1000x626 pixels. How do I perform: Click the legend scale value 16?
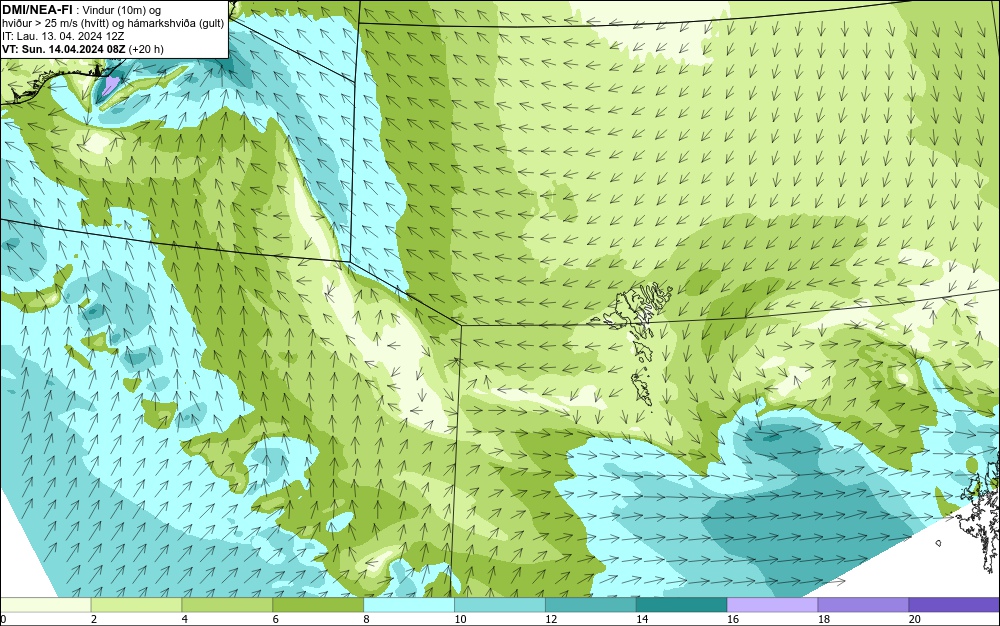pos(733,619)
